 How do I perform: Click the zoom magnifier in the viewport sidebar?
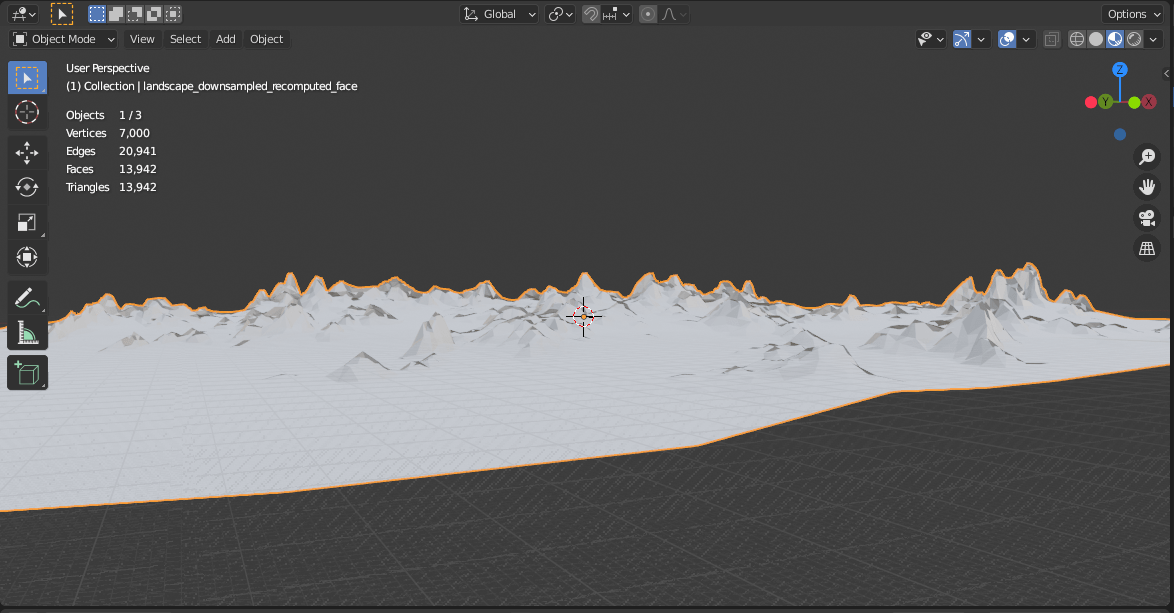1147,156
